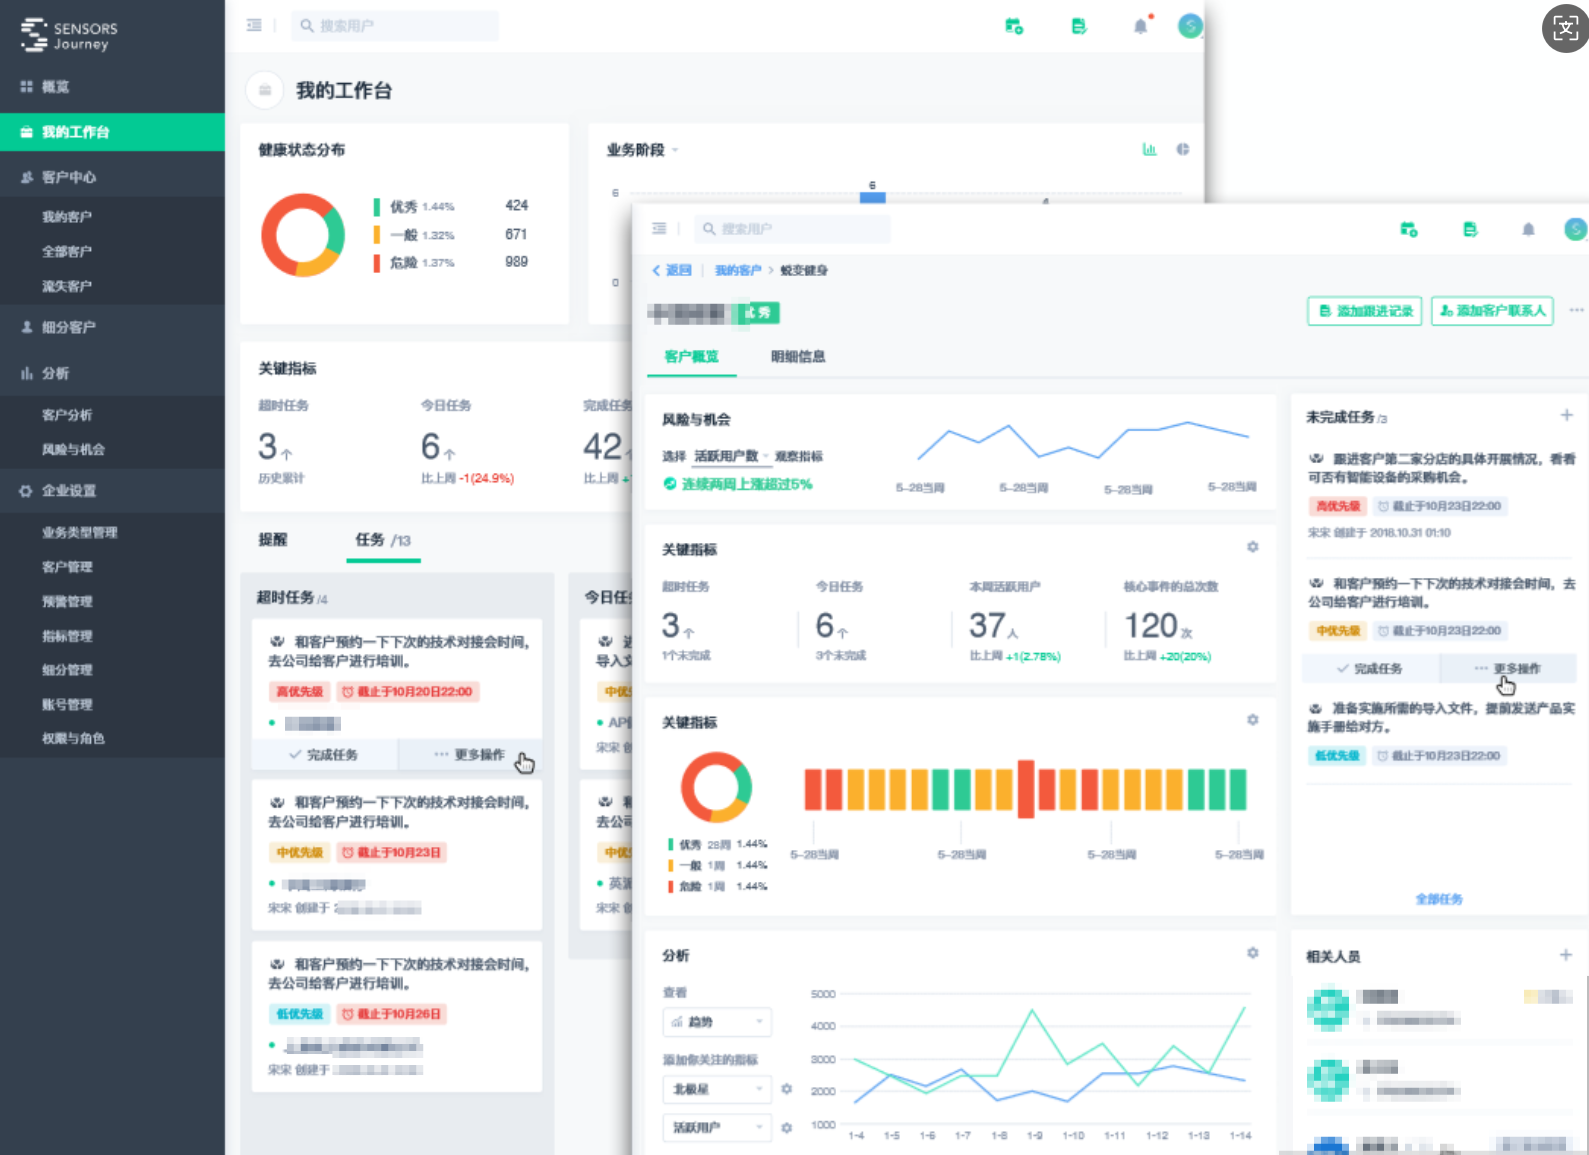
Task: Expand 分析 section in sidebar
Action: (112, 373)
